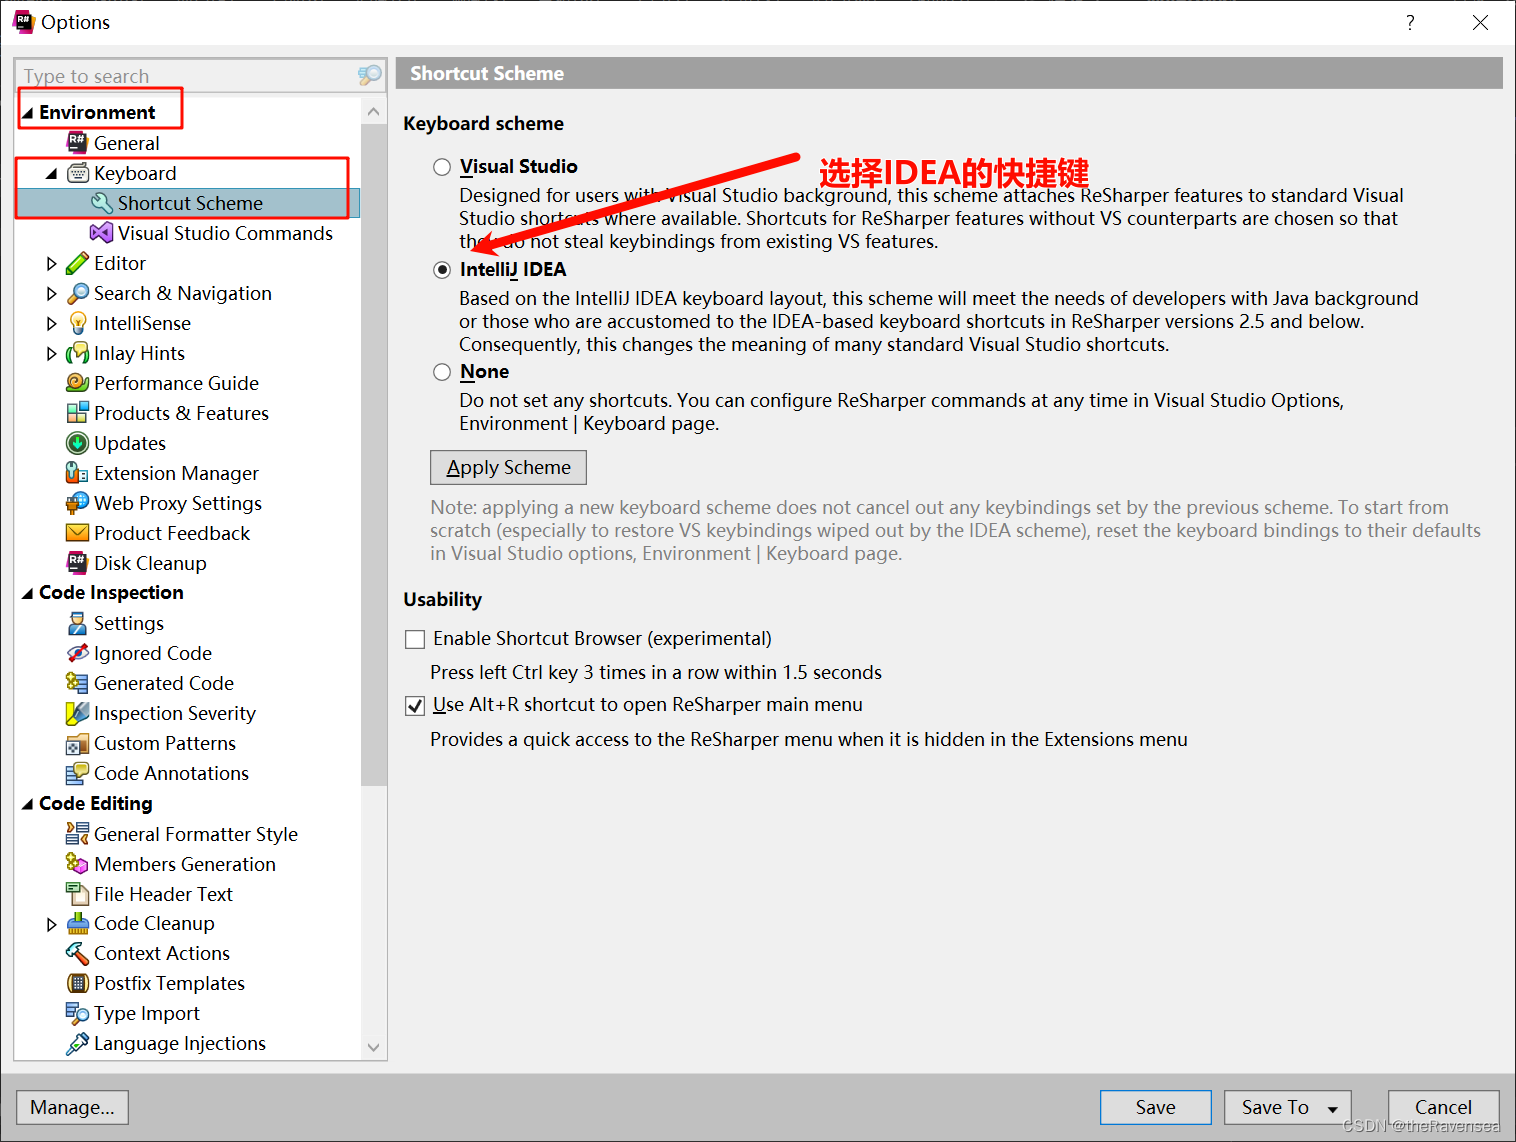Viewport: 1516px width, 1142px height.
Task: Open Postfix Templates page
Action: [x=169, y=983]
